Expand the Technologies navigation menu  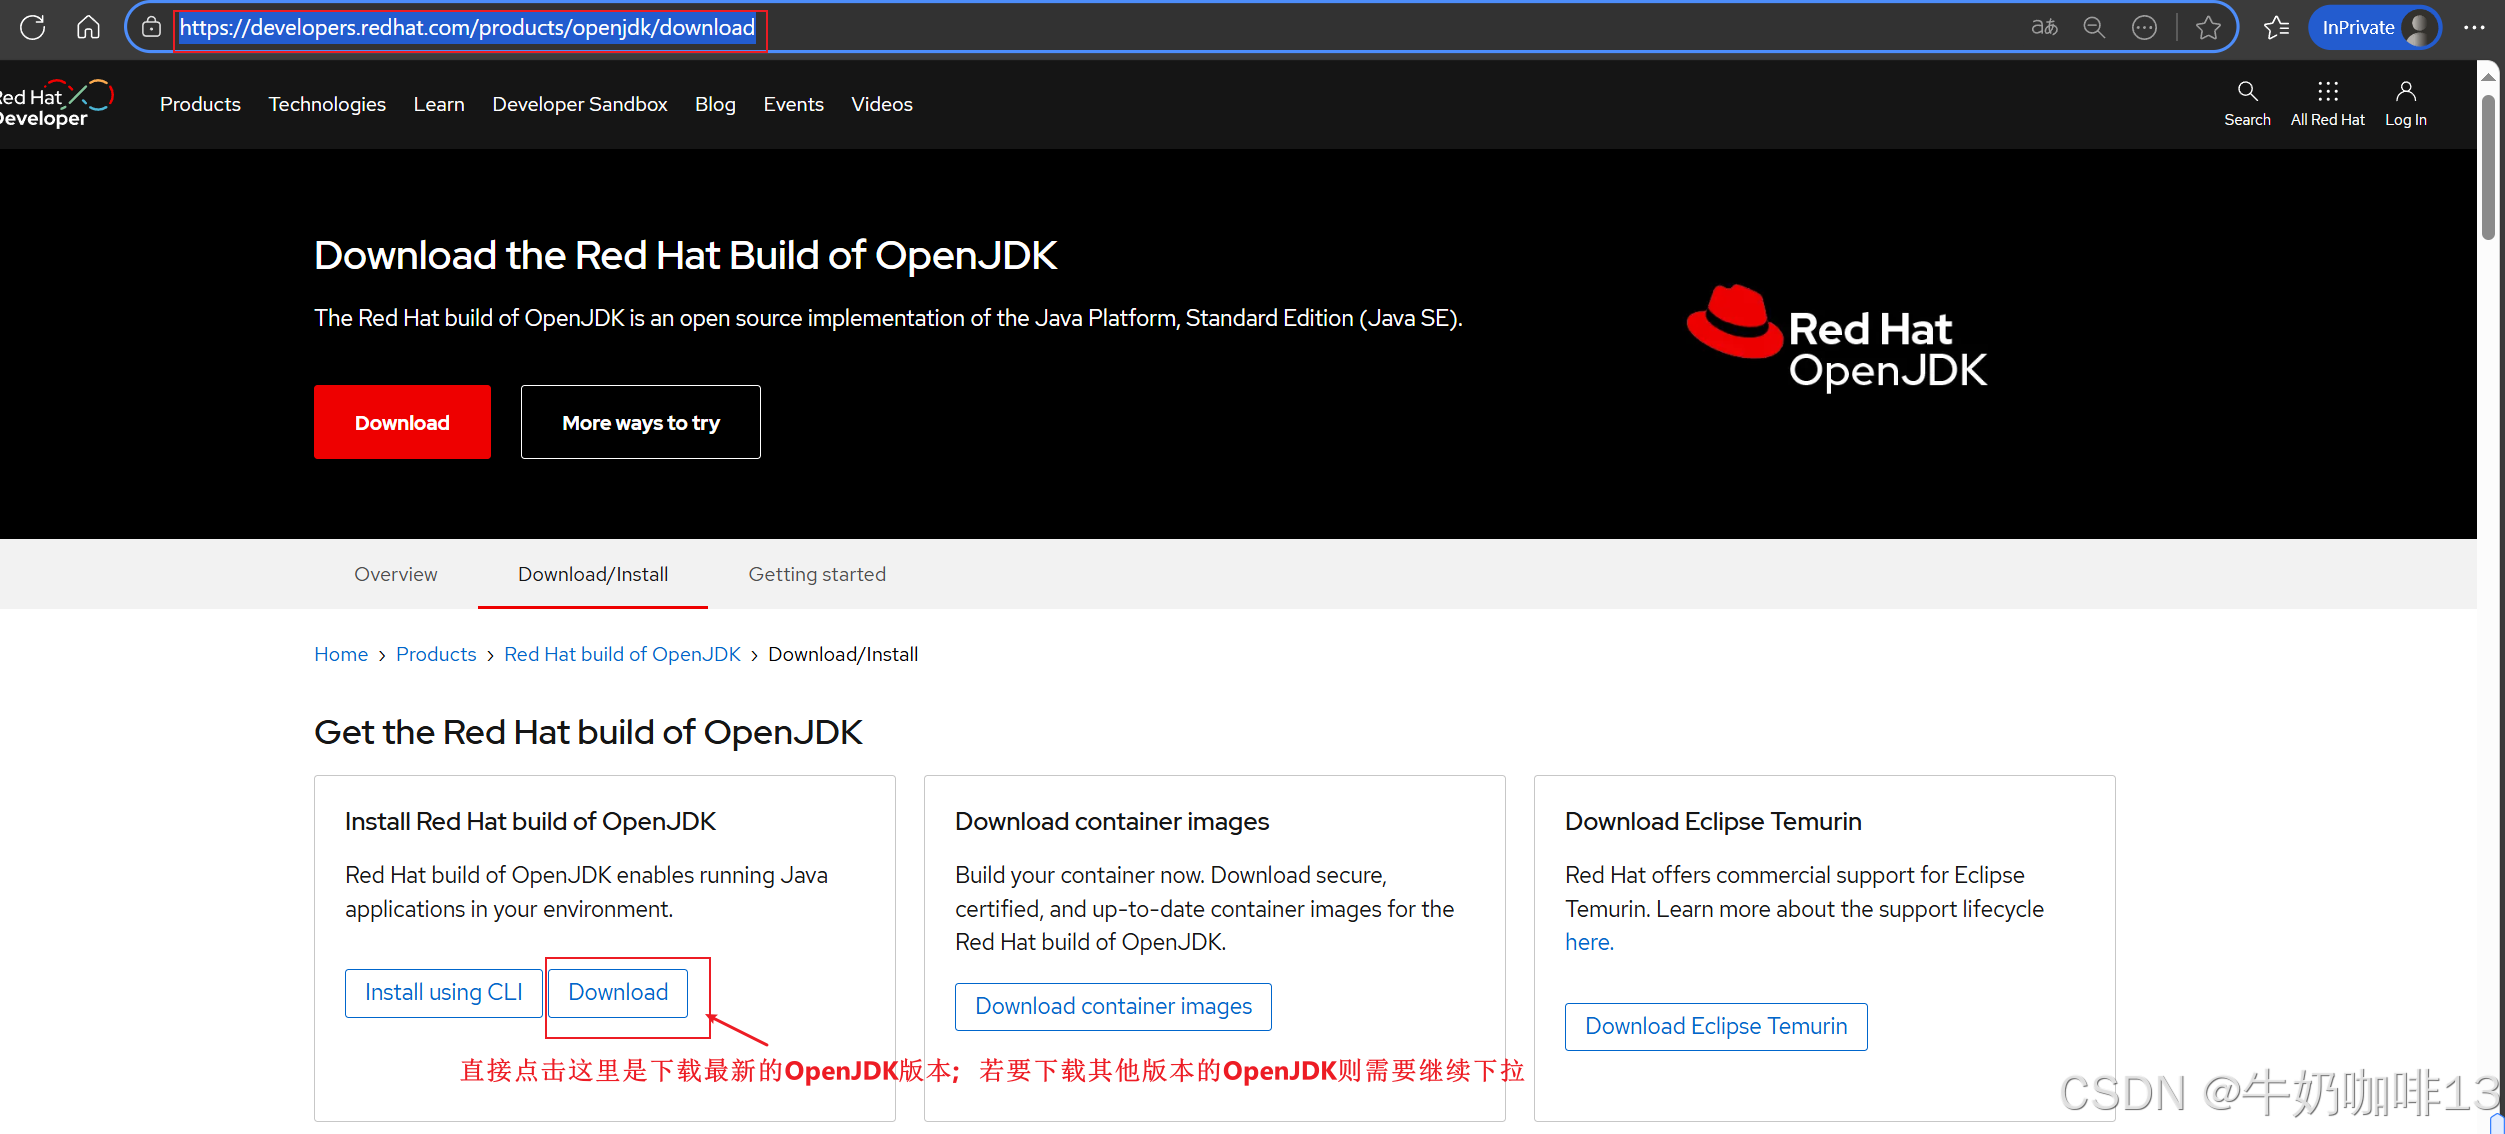(327, 104)
